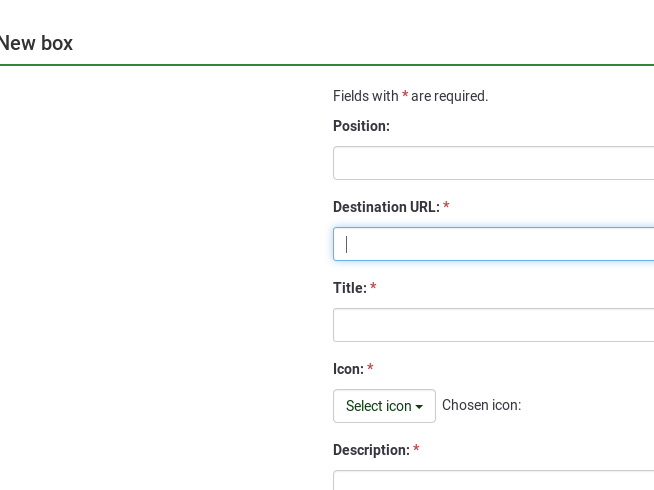
Task: Click the caret arrow on Select icon
Action: [x=419, y=407]
